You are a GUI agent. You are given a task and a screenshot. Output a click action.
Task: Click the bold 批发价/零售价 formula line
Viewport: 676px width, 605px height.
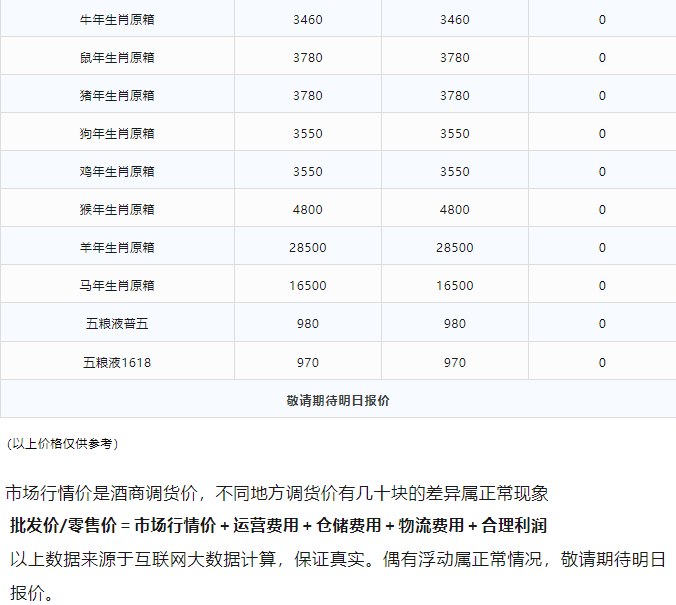pyautogui.click(x=279, y=526)
